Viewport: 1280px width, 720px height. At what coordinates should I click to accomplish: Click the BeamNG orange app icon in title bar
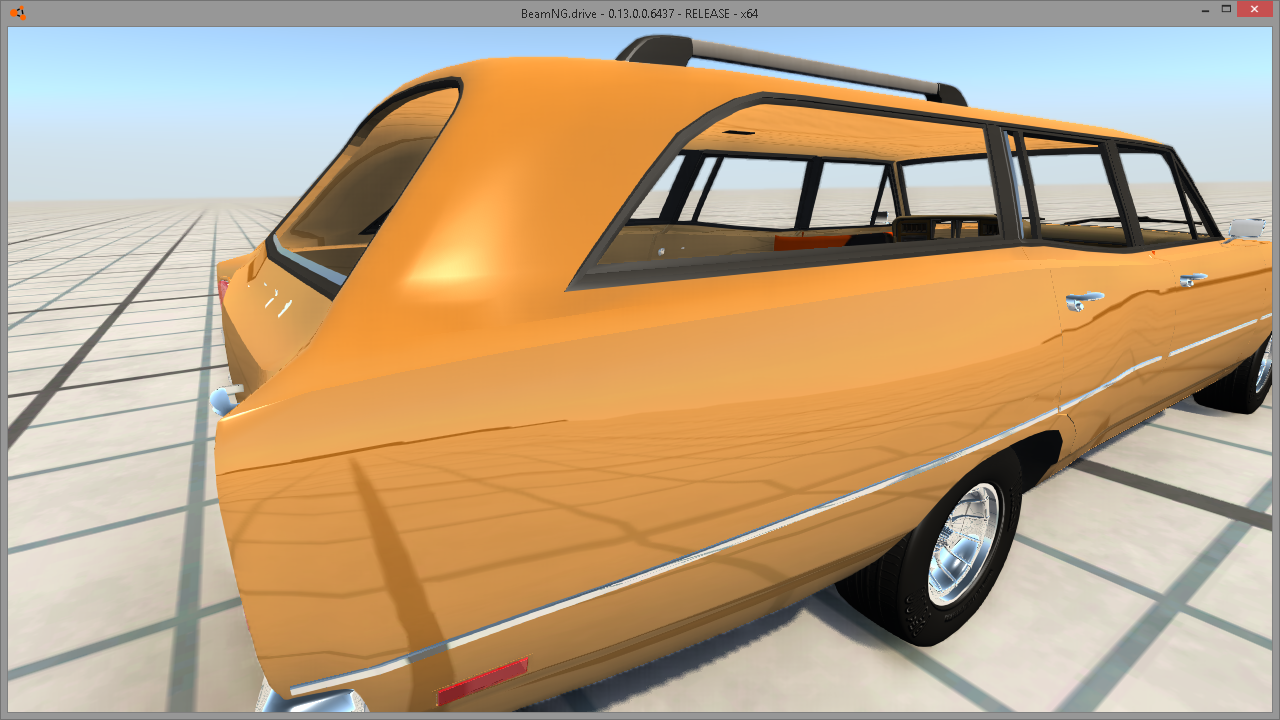[x=17, y=13]
